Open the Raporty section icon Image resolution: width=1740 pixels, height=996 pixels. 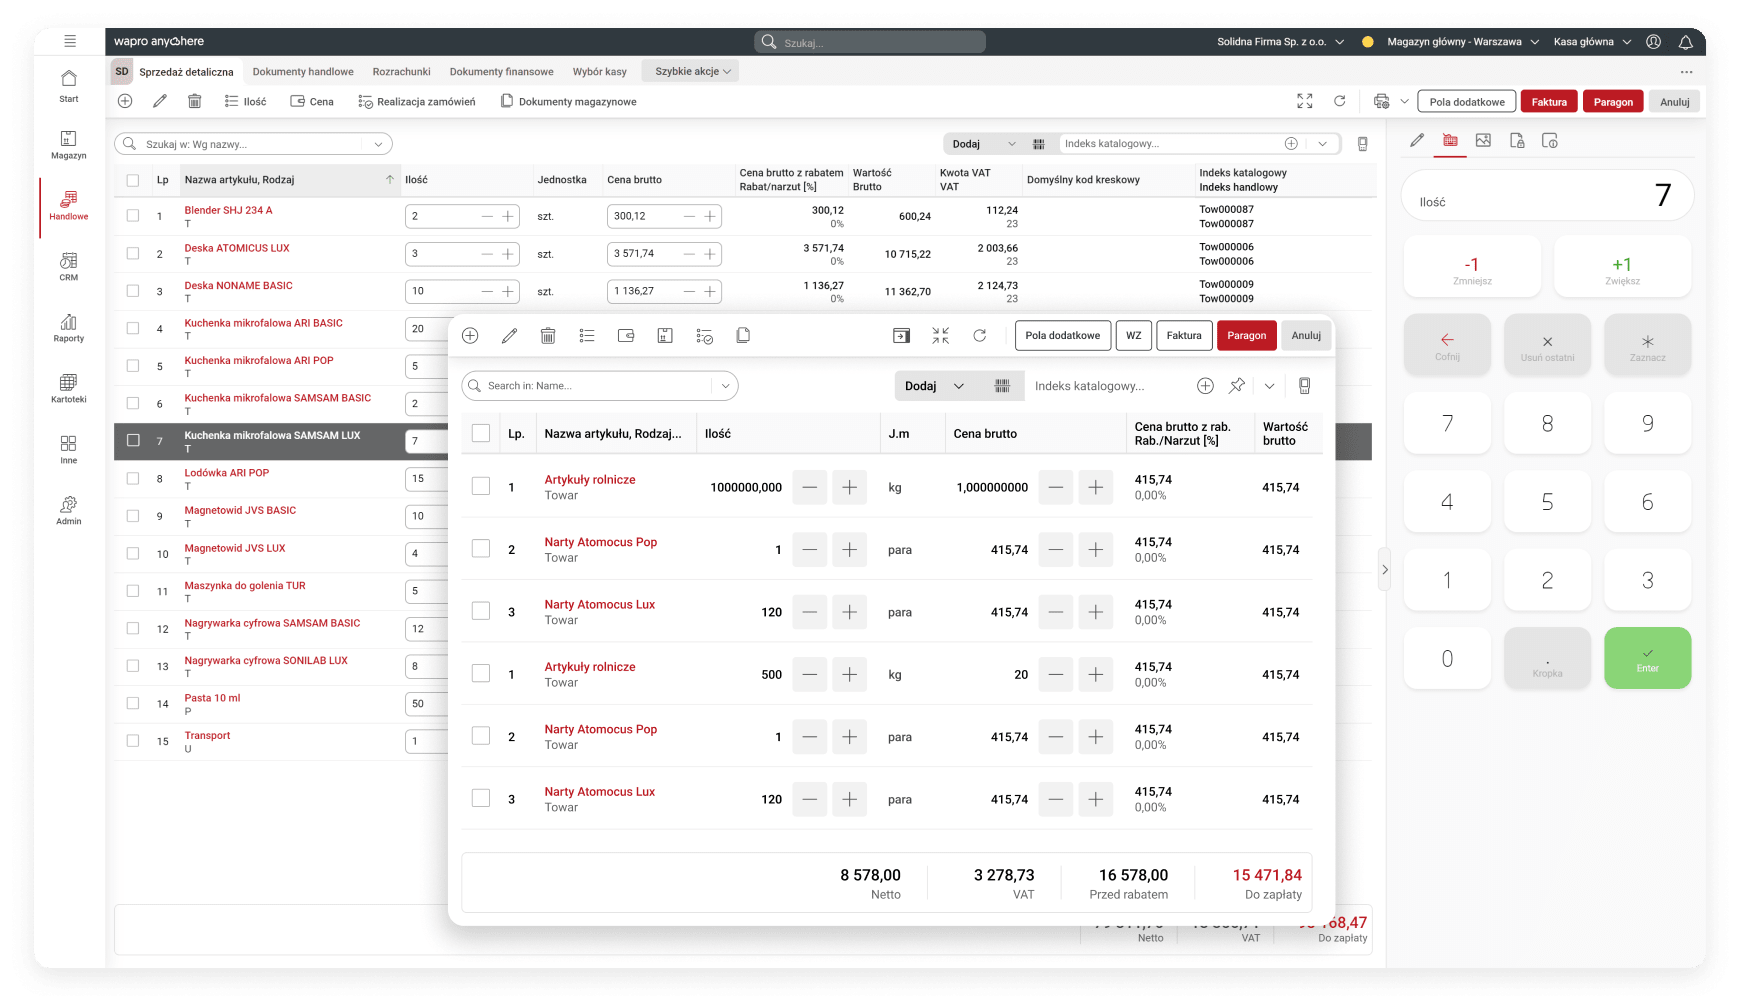[68, 327]
